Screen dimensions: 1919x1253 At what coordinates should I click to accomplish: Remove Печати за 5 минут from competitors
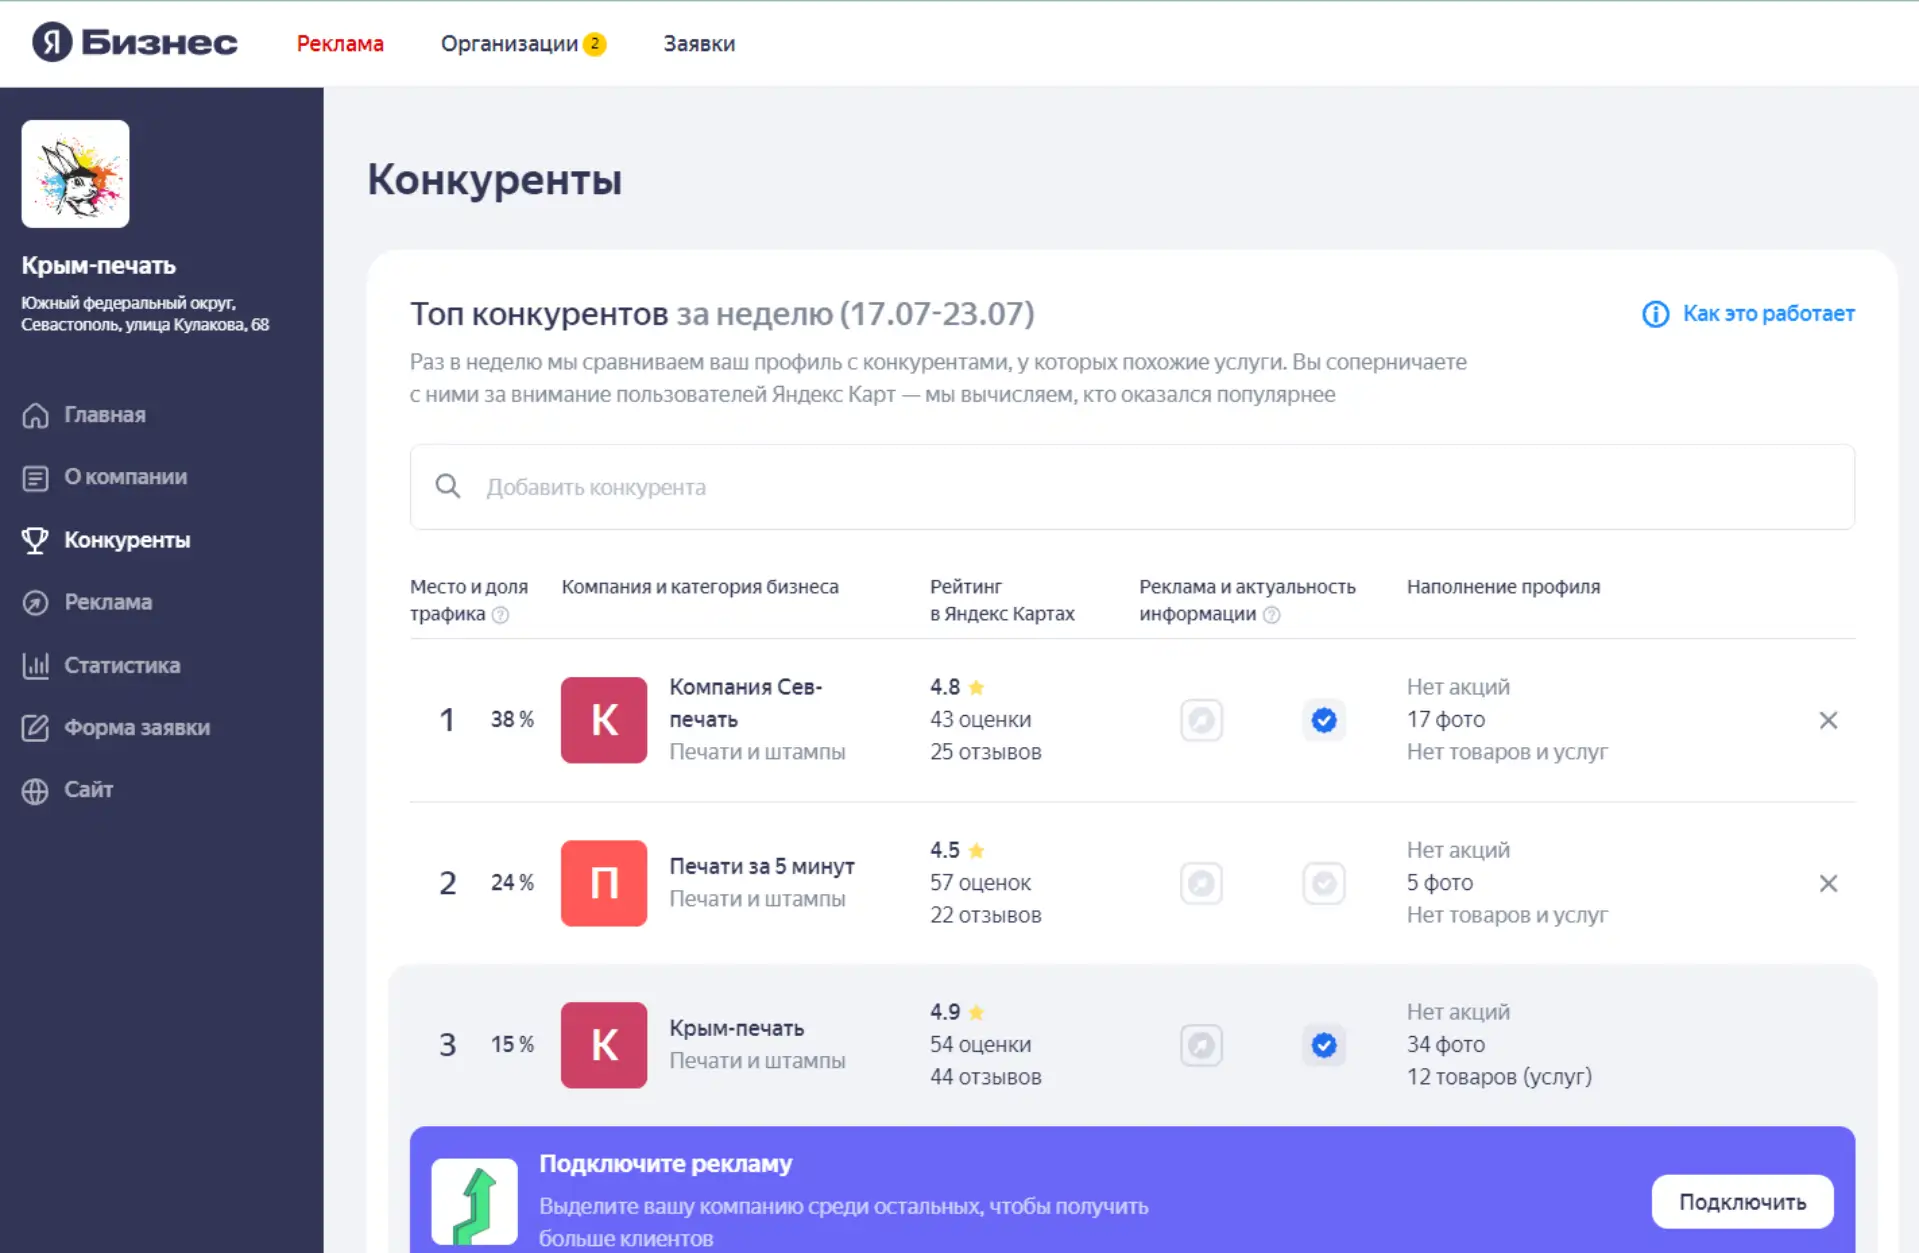1828,883
